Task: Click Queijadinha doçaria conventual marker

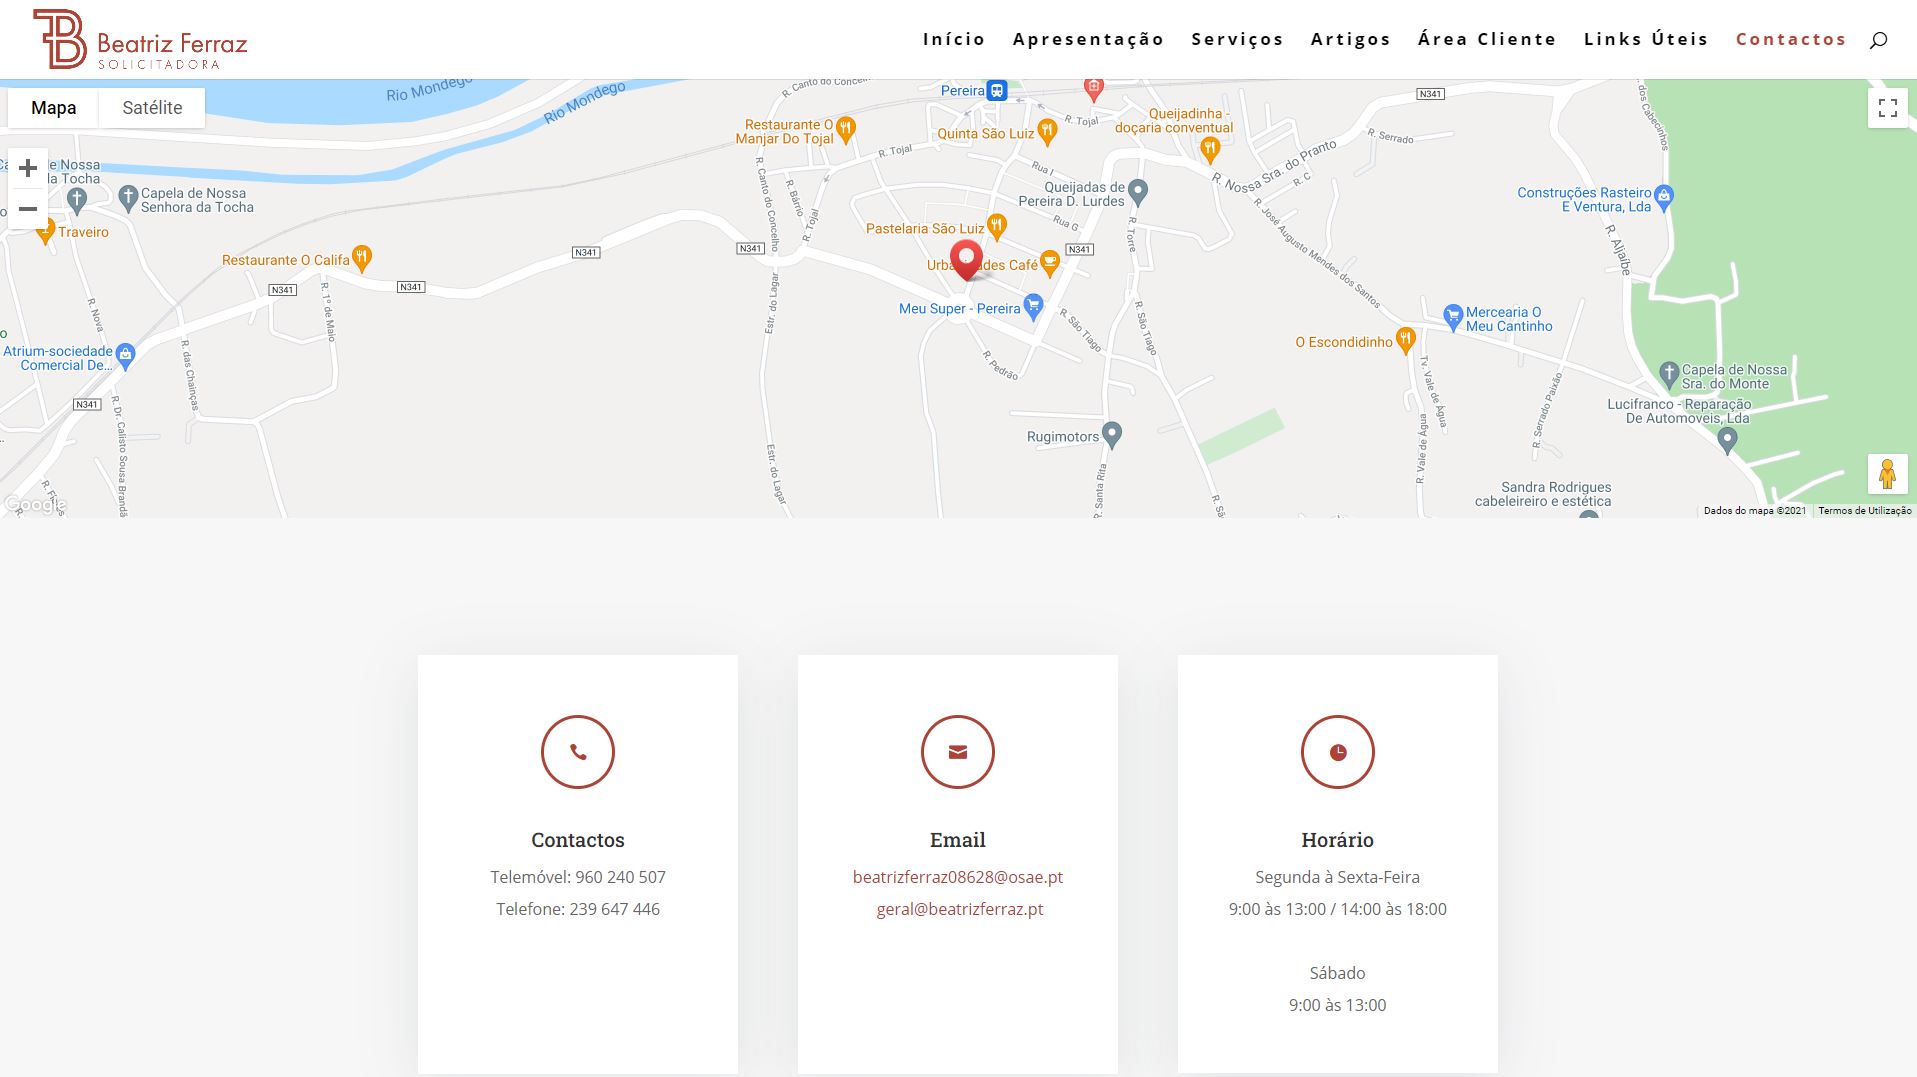Action: pos(1210,150)
